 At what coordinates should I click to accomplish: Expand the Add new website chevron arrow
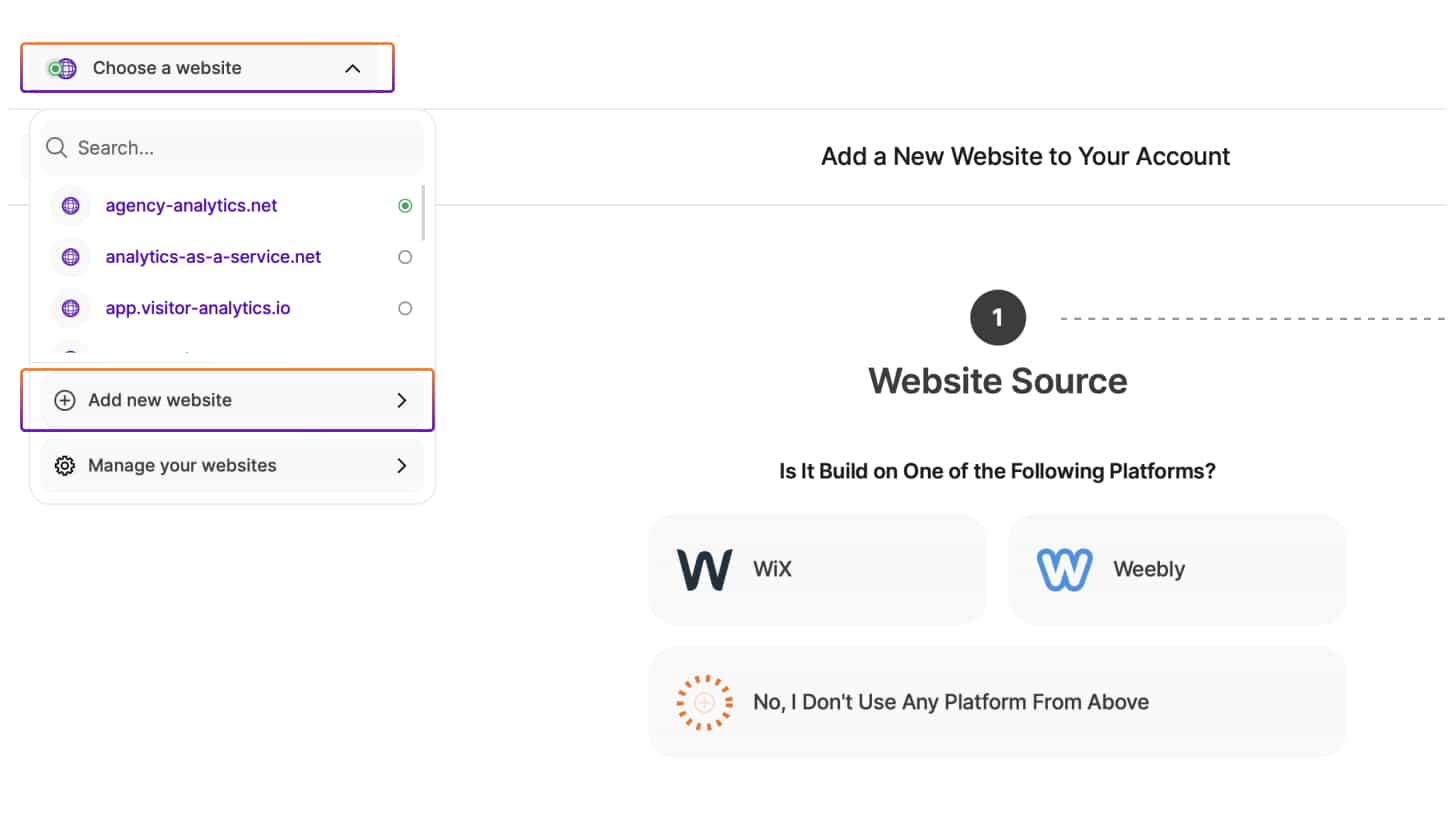[x=402, y=400]
